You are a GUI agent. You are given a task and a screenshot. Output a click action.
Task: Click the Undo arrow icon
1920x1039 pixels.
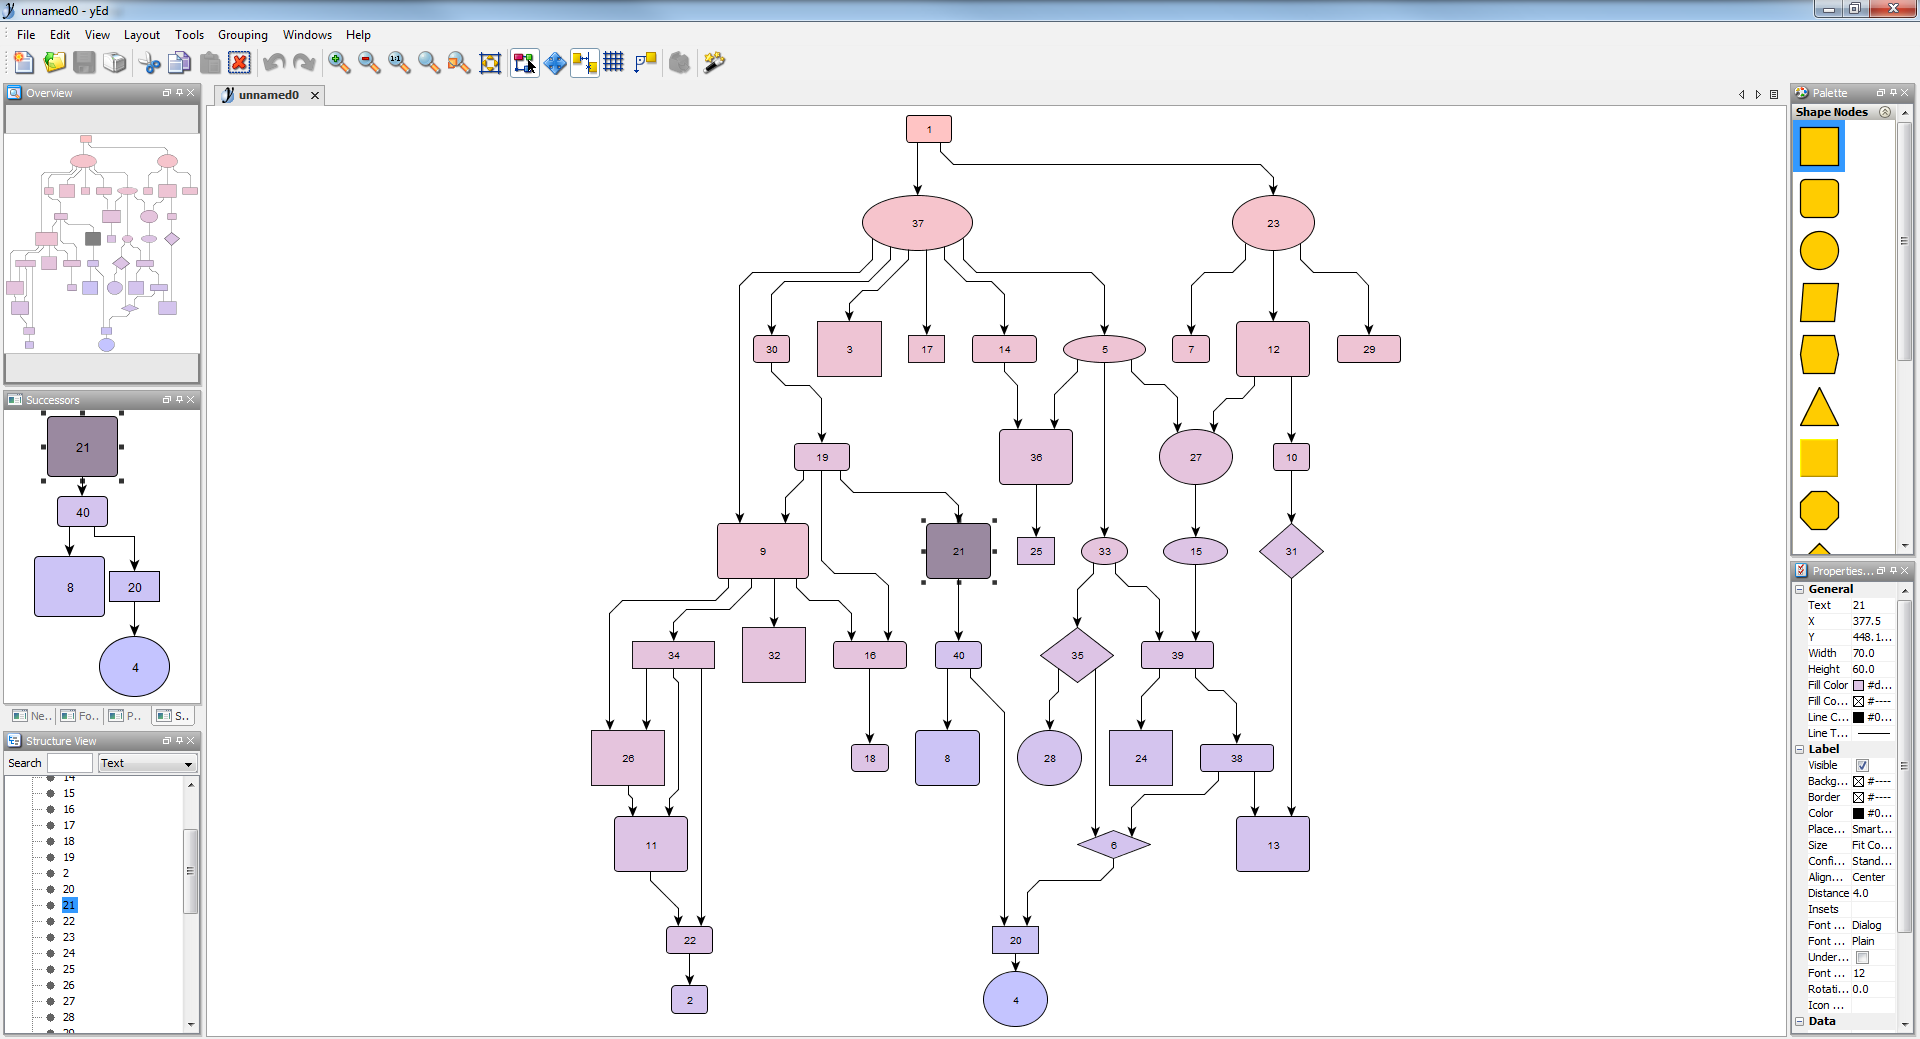274,62
